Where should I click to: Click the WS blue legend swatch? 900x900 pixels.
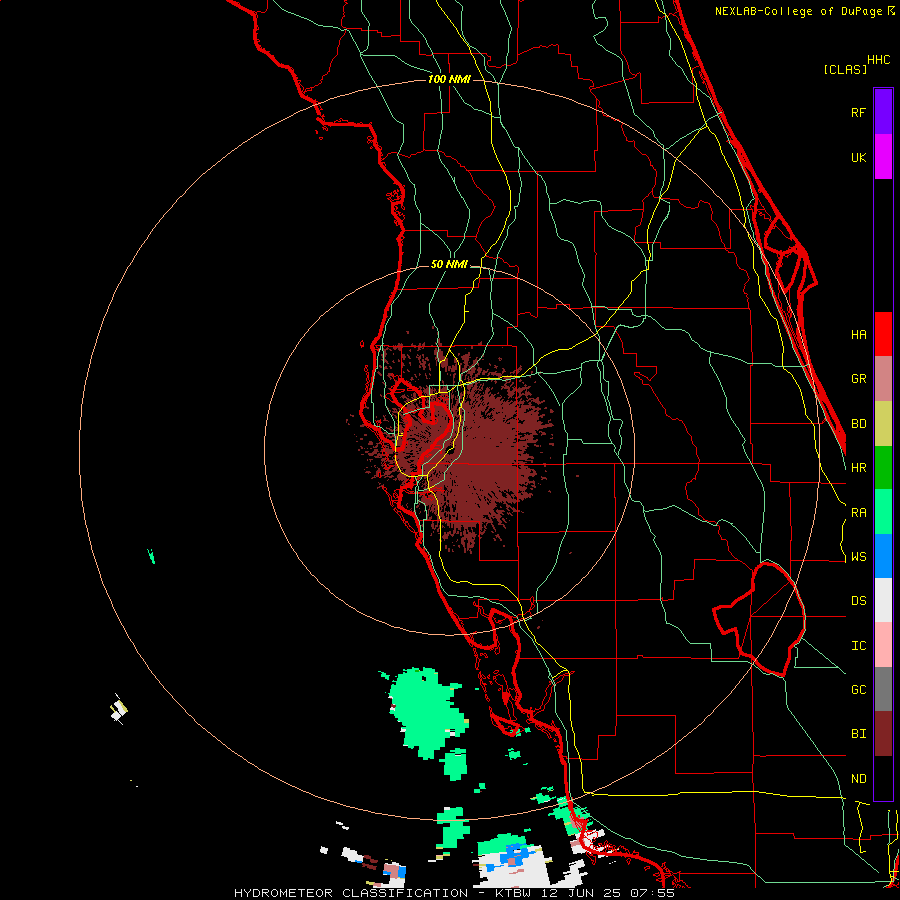click(x=883, y=556)
